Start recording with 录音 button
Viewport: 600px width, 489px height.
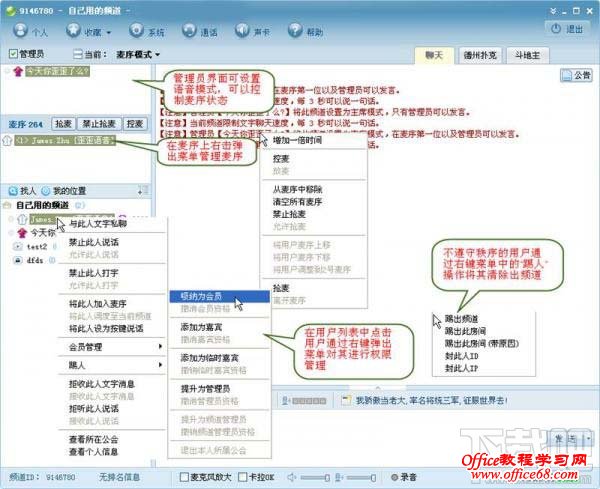pos(404,477)
